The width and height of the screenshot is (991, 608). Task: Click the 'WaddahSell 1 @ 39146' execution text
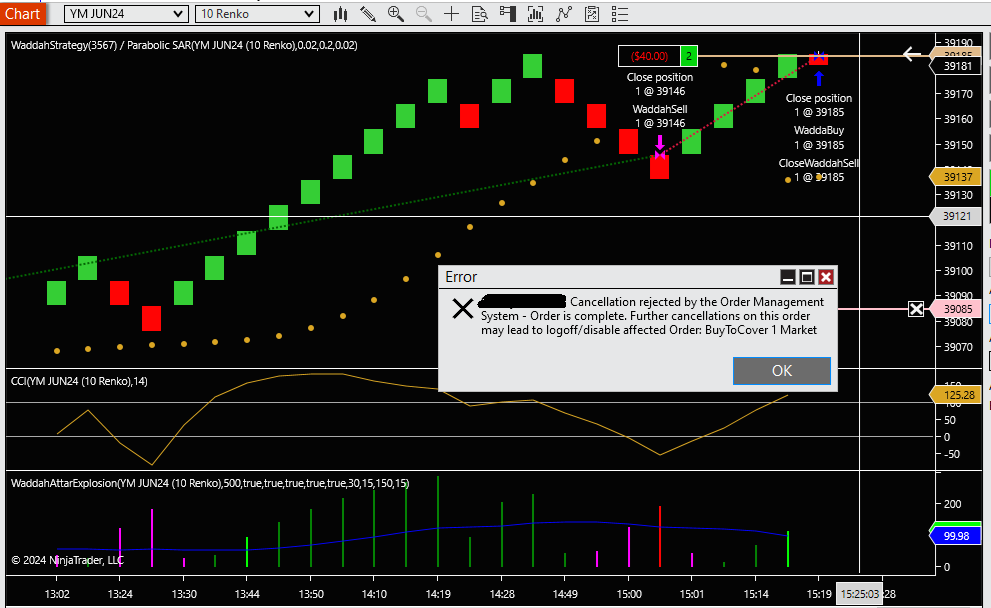point(660,116)
